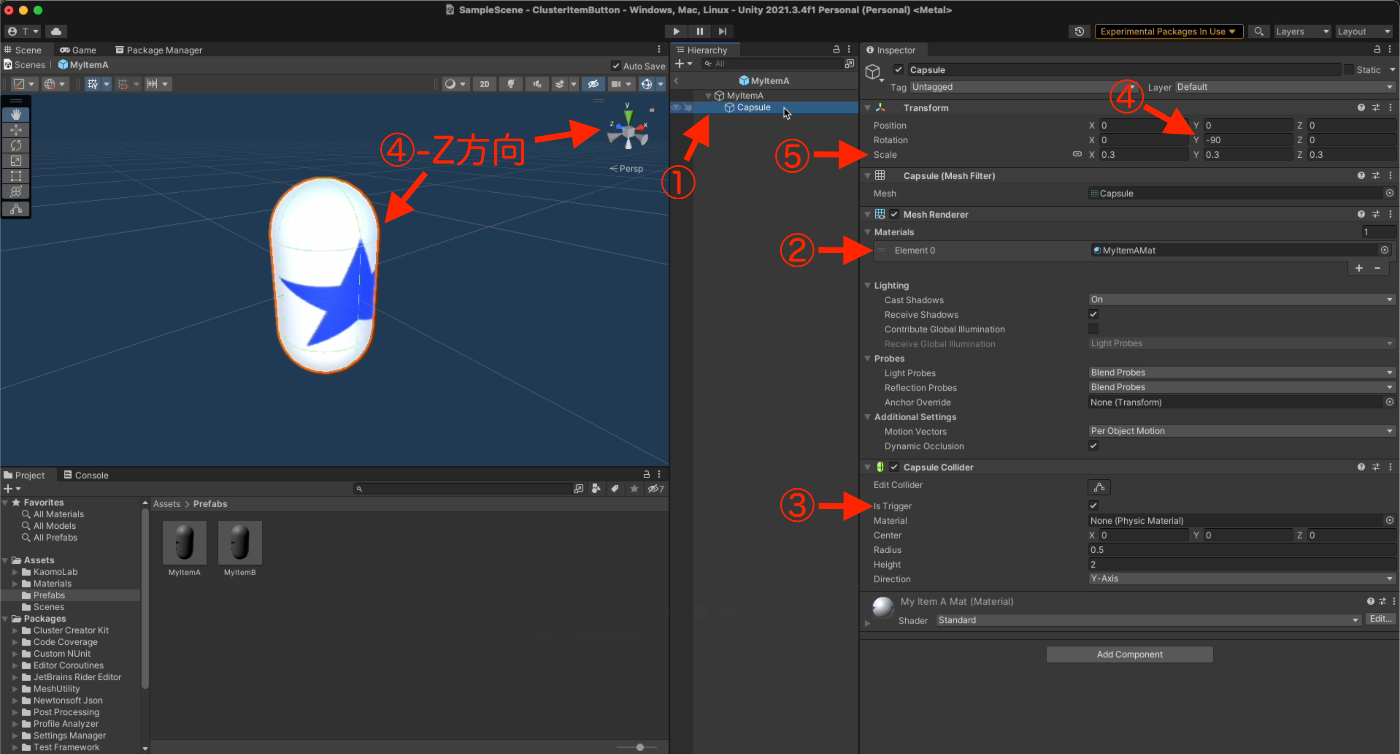Adjust the Project icon size slider
The width and height of the screenshot is (1400, 754).
click(638, 747)
